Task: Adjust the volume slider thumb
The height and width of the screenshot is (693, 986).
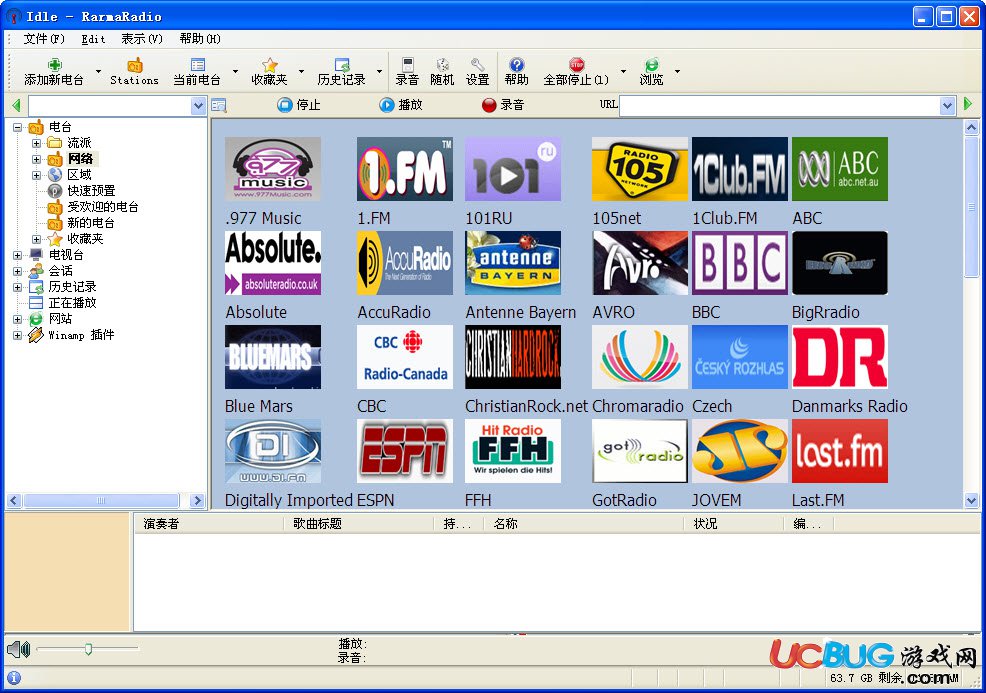Action: tap(89, 649)
